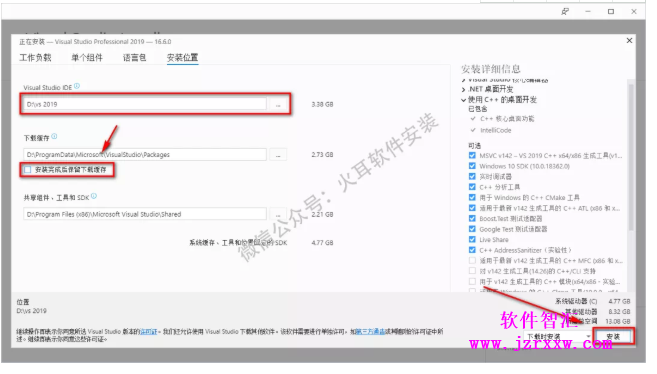Check v142 生成工具 C++/CLI 支持
This screenshot has width=657, height=374.
pyautogui.click(x=472, y=271)
